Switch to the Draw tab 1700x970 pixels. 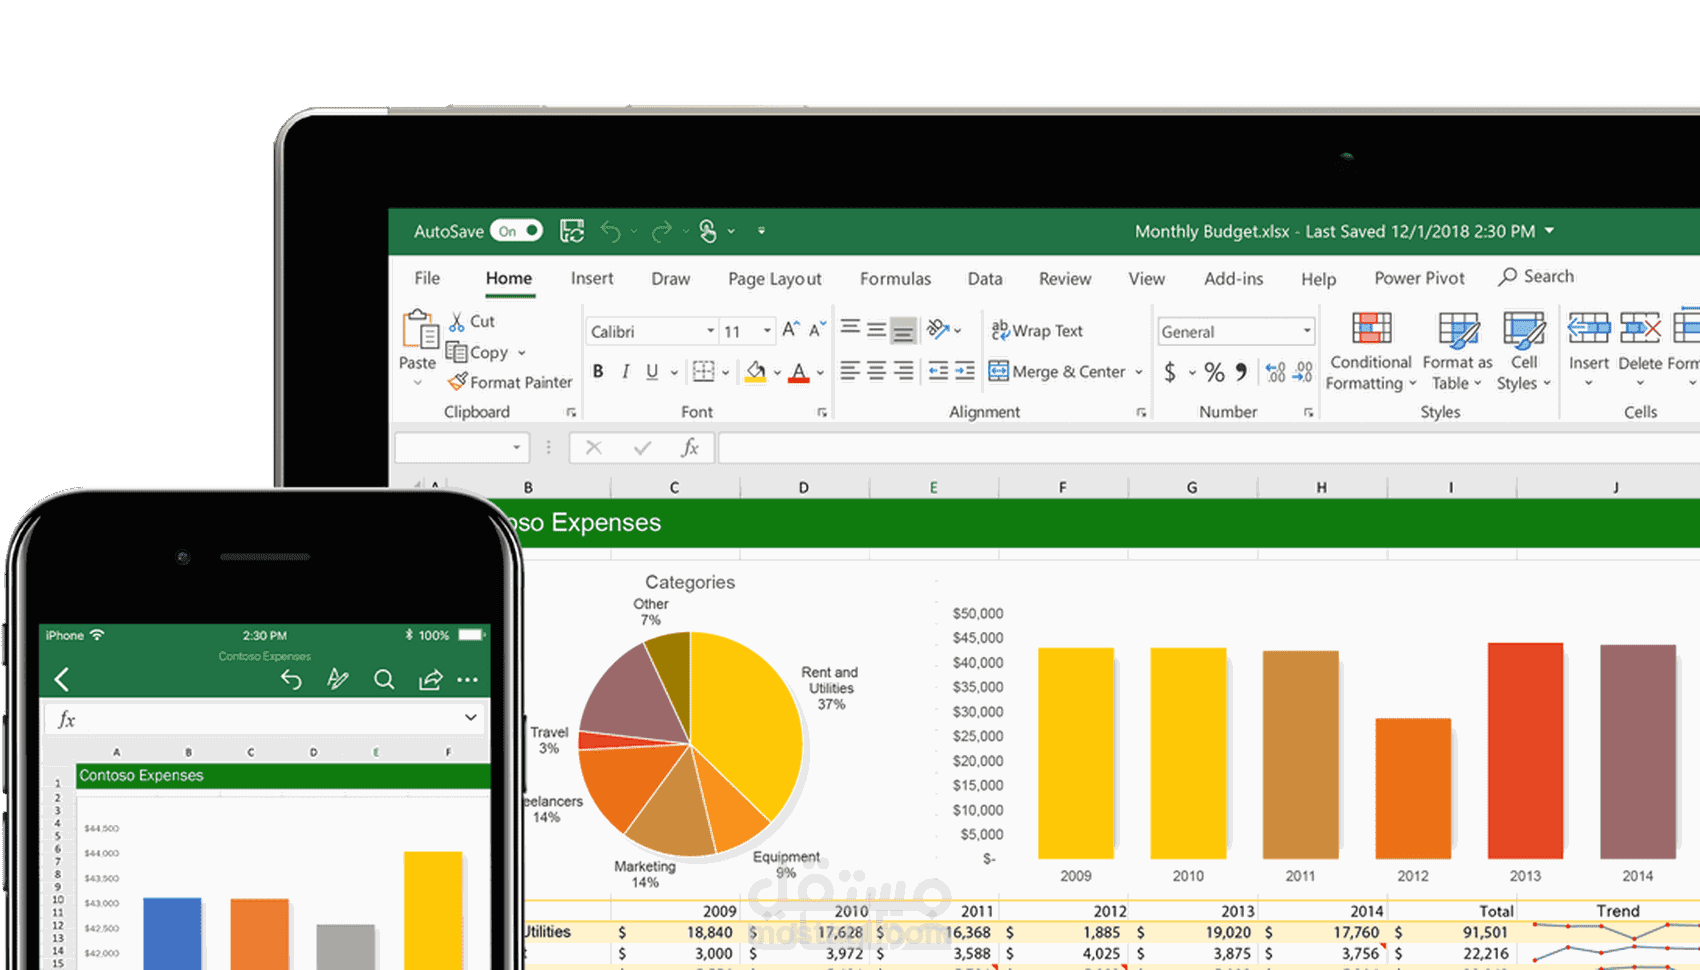click(x=670, y=278)
